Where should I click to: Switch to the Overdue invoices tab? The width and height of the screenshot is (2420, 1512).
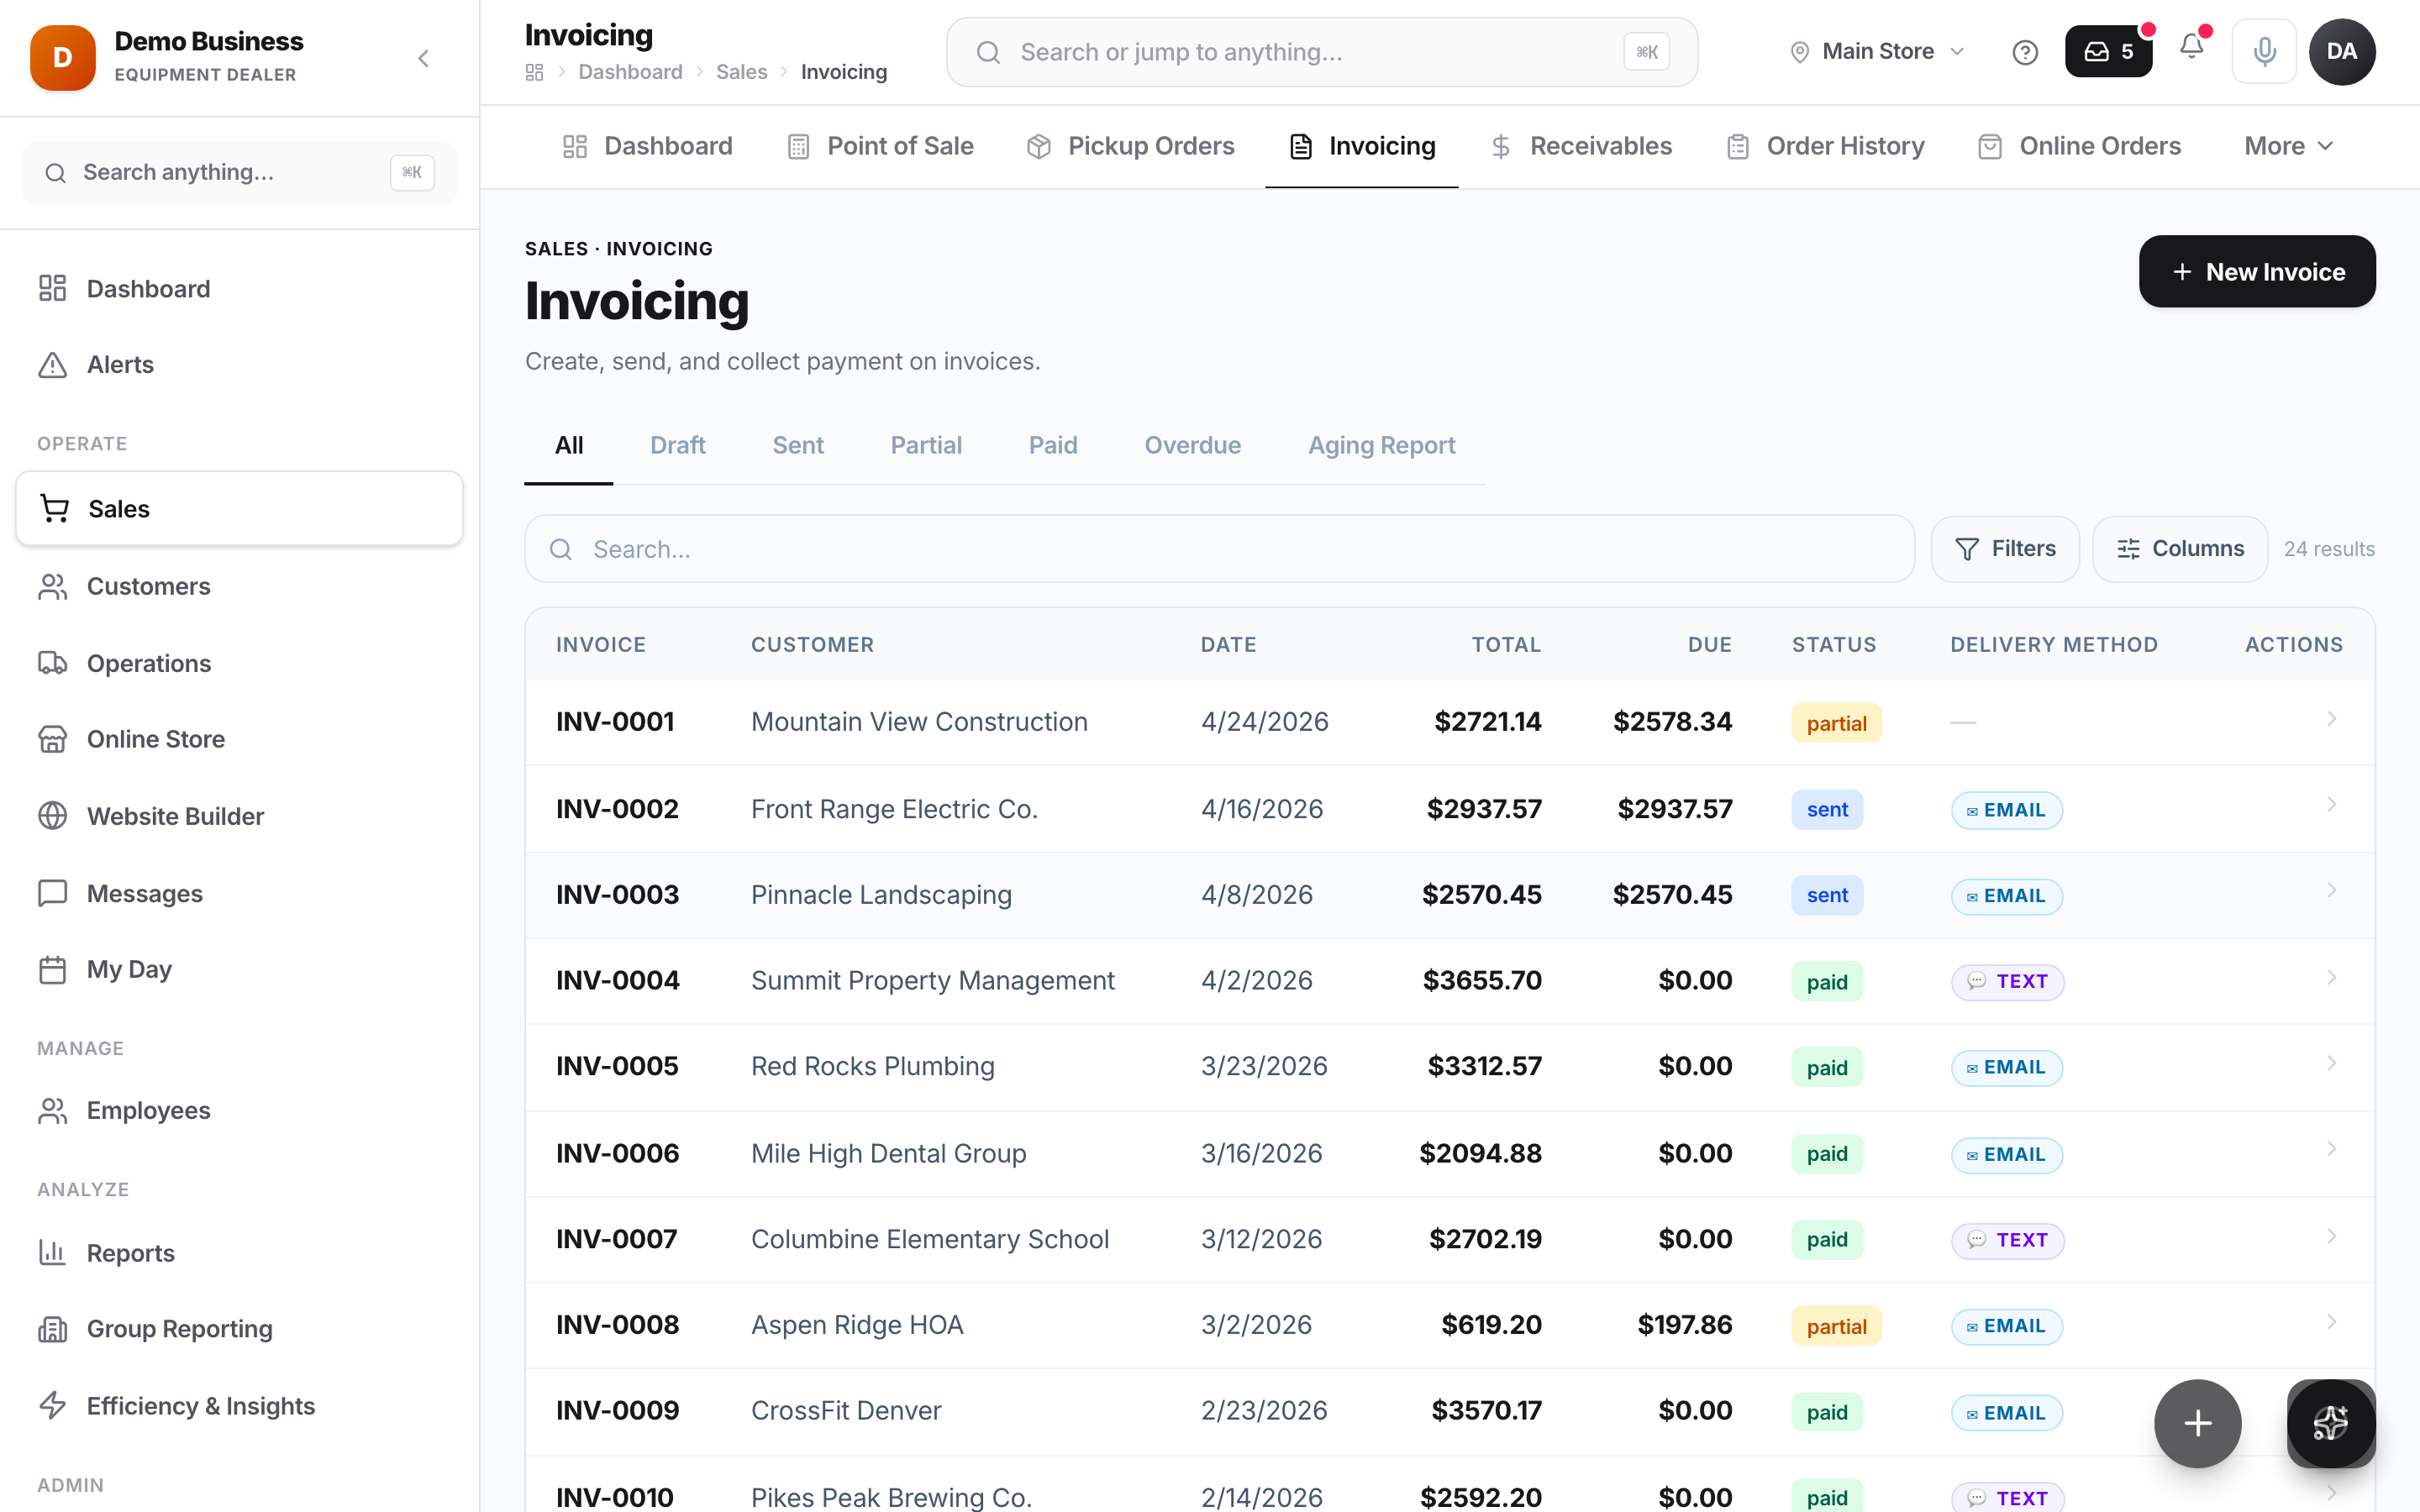(x=1192, y=446)
